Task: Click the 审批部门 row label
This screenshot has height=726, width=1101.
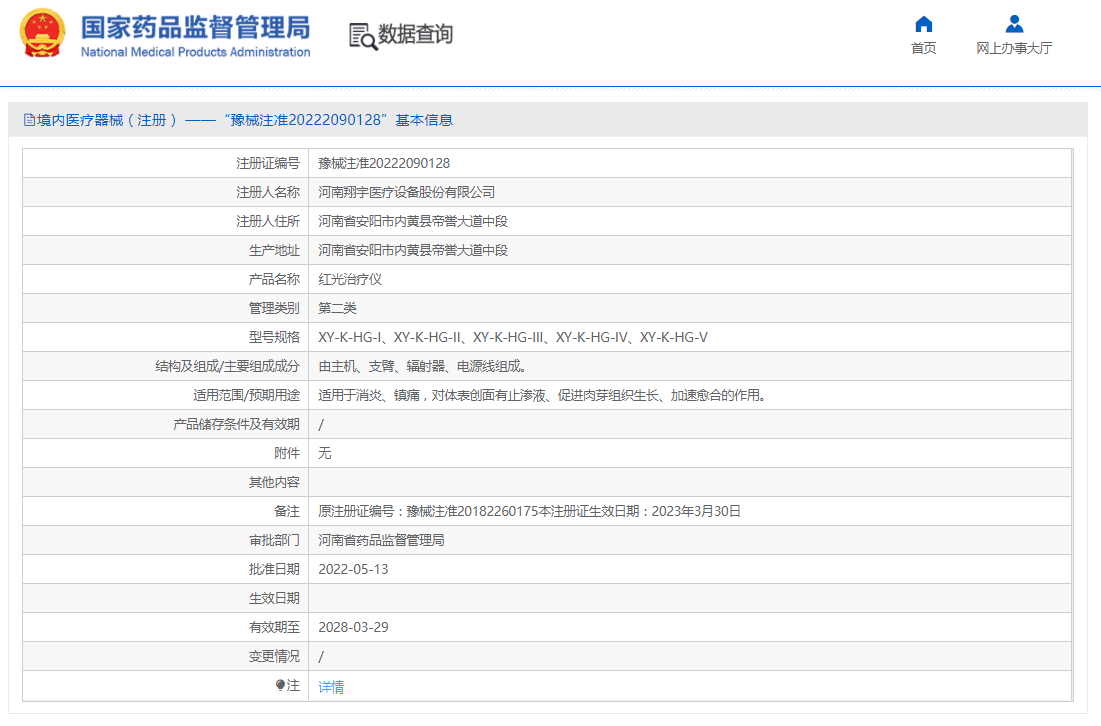Action: 274,540
